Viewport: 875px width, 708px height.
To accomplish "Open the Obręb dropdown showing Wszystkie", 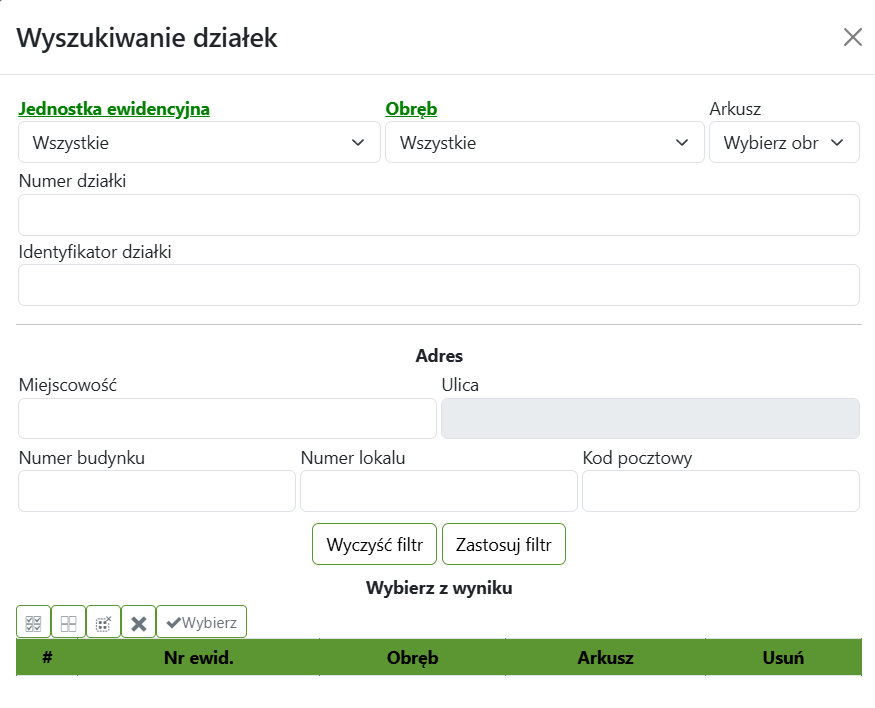I will [545, 142].
